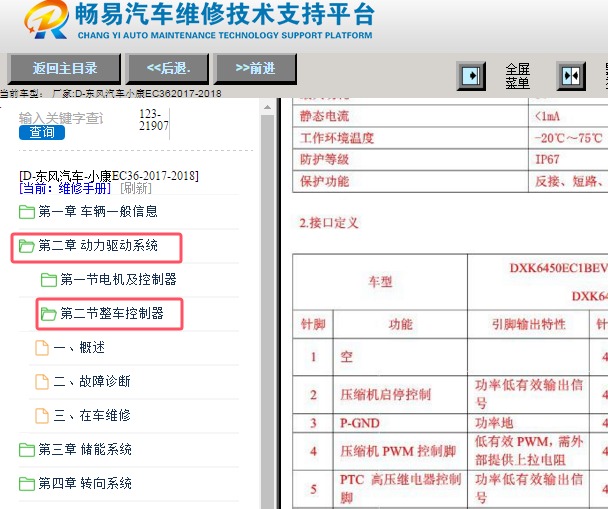Click the 空 function cell for pin 1
This screenshot has height=509, width=608.
400,357
